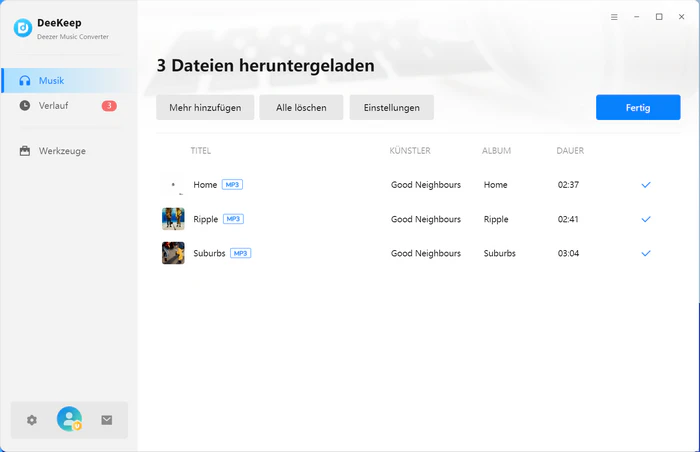This screenshot has width=700, height=452.
Task: Minimize the DeeKeep window
Action: tap(637, 17)
